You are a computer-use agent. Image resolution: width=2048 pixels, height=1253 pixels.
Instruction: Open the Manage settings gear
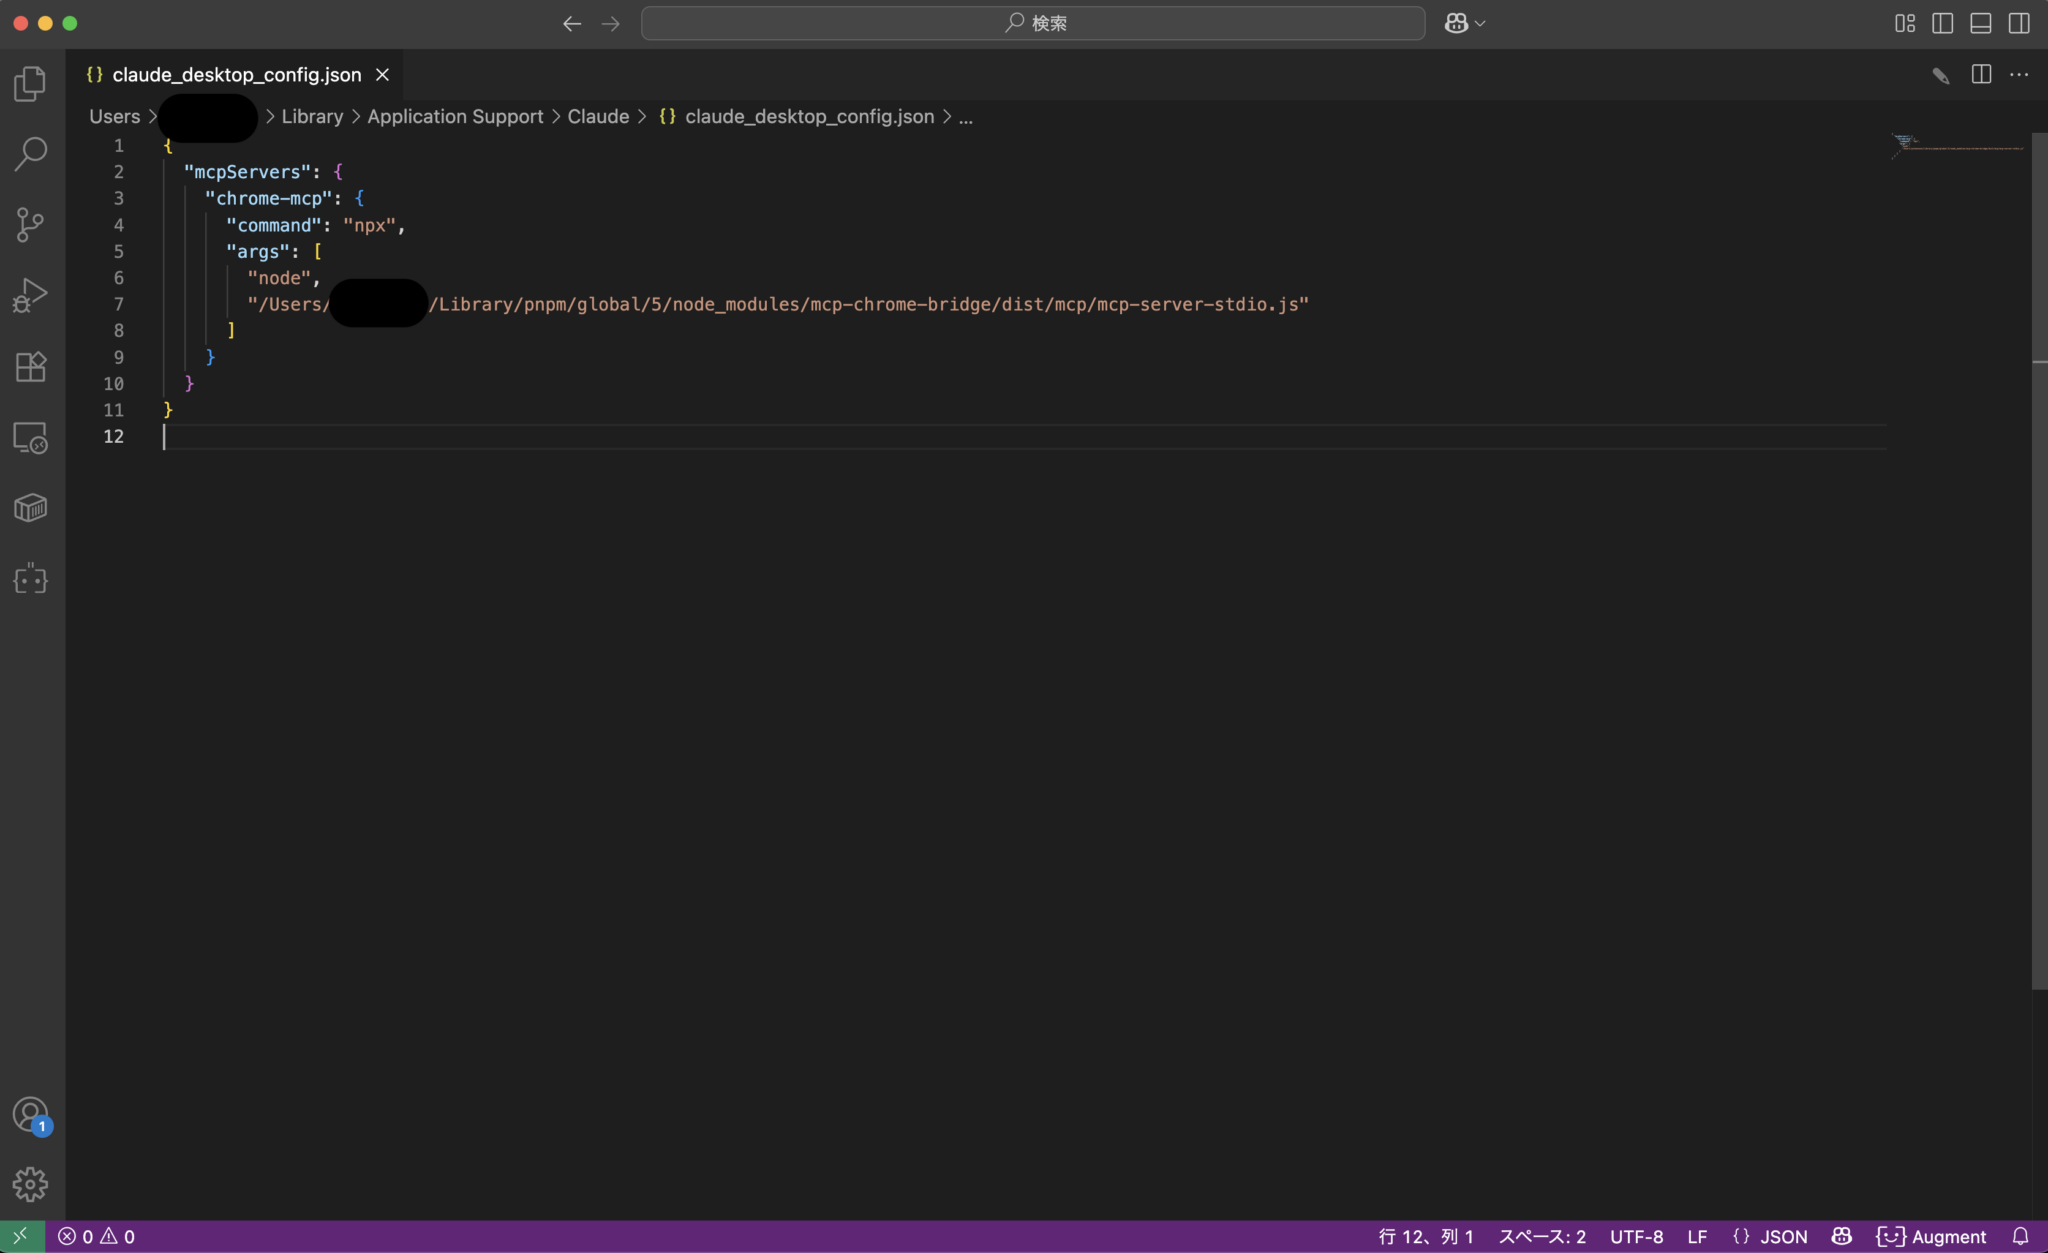click(x=30, y=1184)
